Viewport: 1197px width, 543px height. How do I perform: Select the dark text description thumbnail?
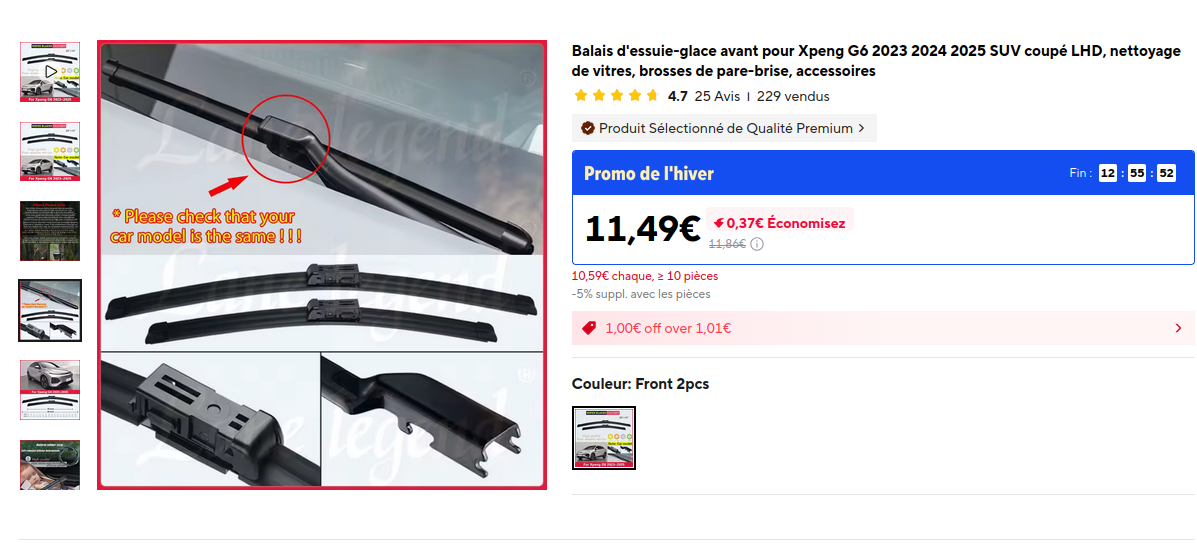[x=50, y=231]
